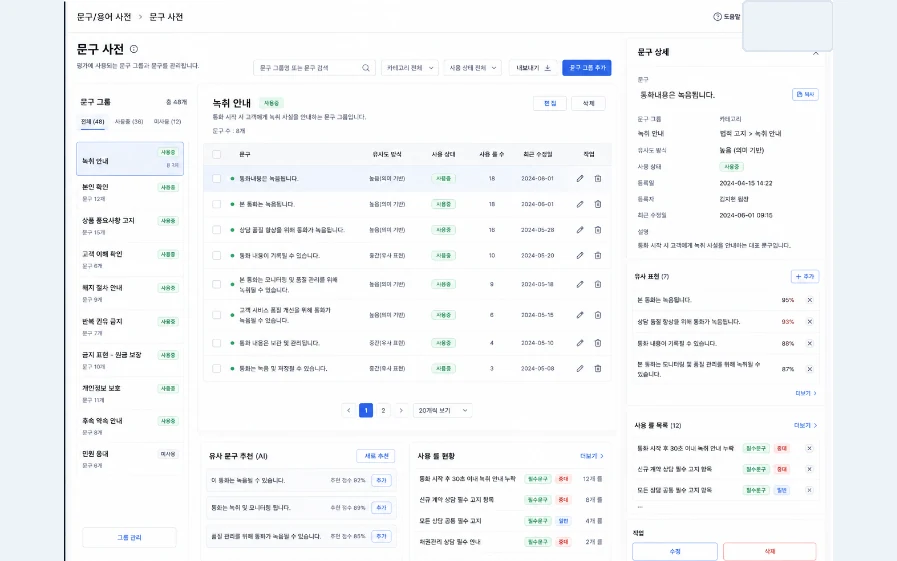This screenshot has height=561, width=897.
Task: Click the red 삭제 button at panel bottom
Action: 769,551
